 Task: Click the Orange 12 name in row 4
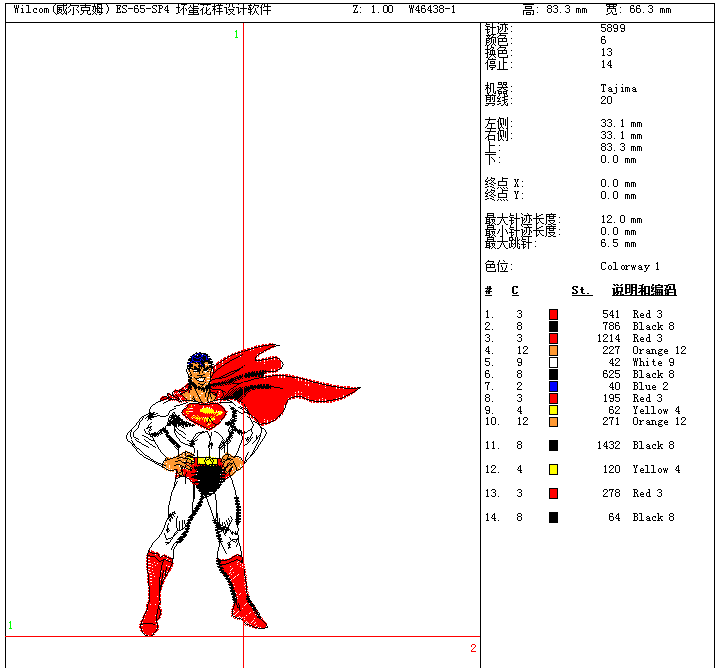659,351
